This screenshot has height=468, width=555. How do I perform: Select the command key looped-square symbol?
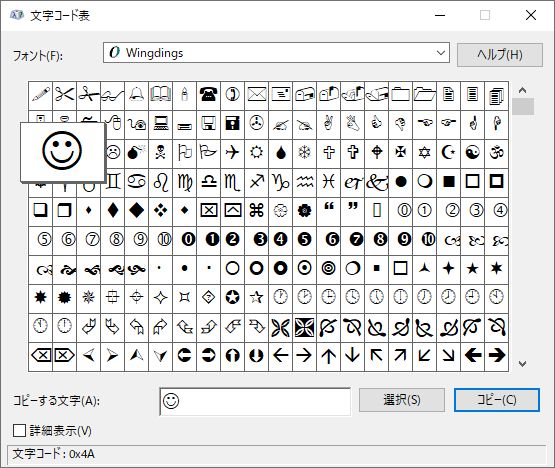click(x=257, y=211)
